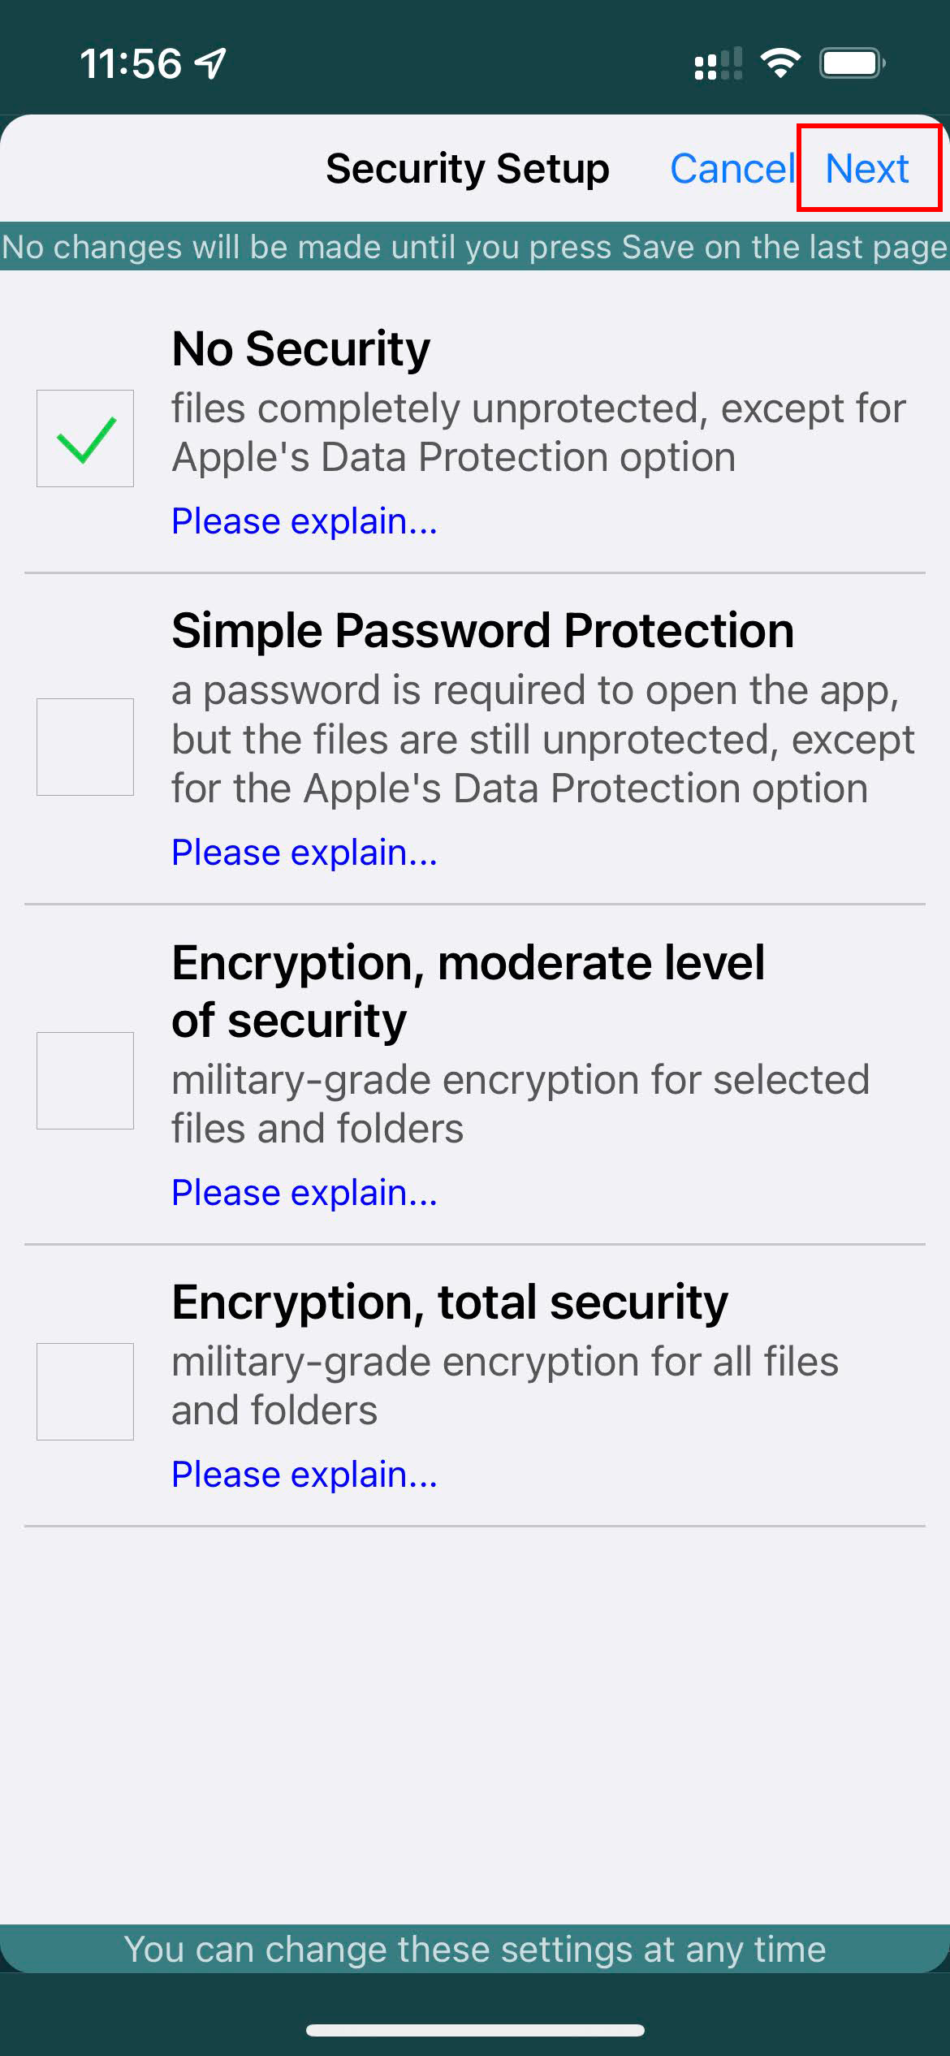Screen dimensions: 950x2056
Task: Select Encryption, total security
Action: 85,1392
